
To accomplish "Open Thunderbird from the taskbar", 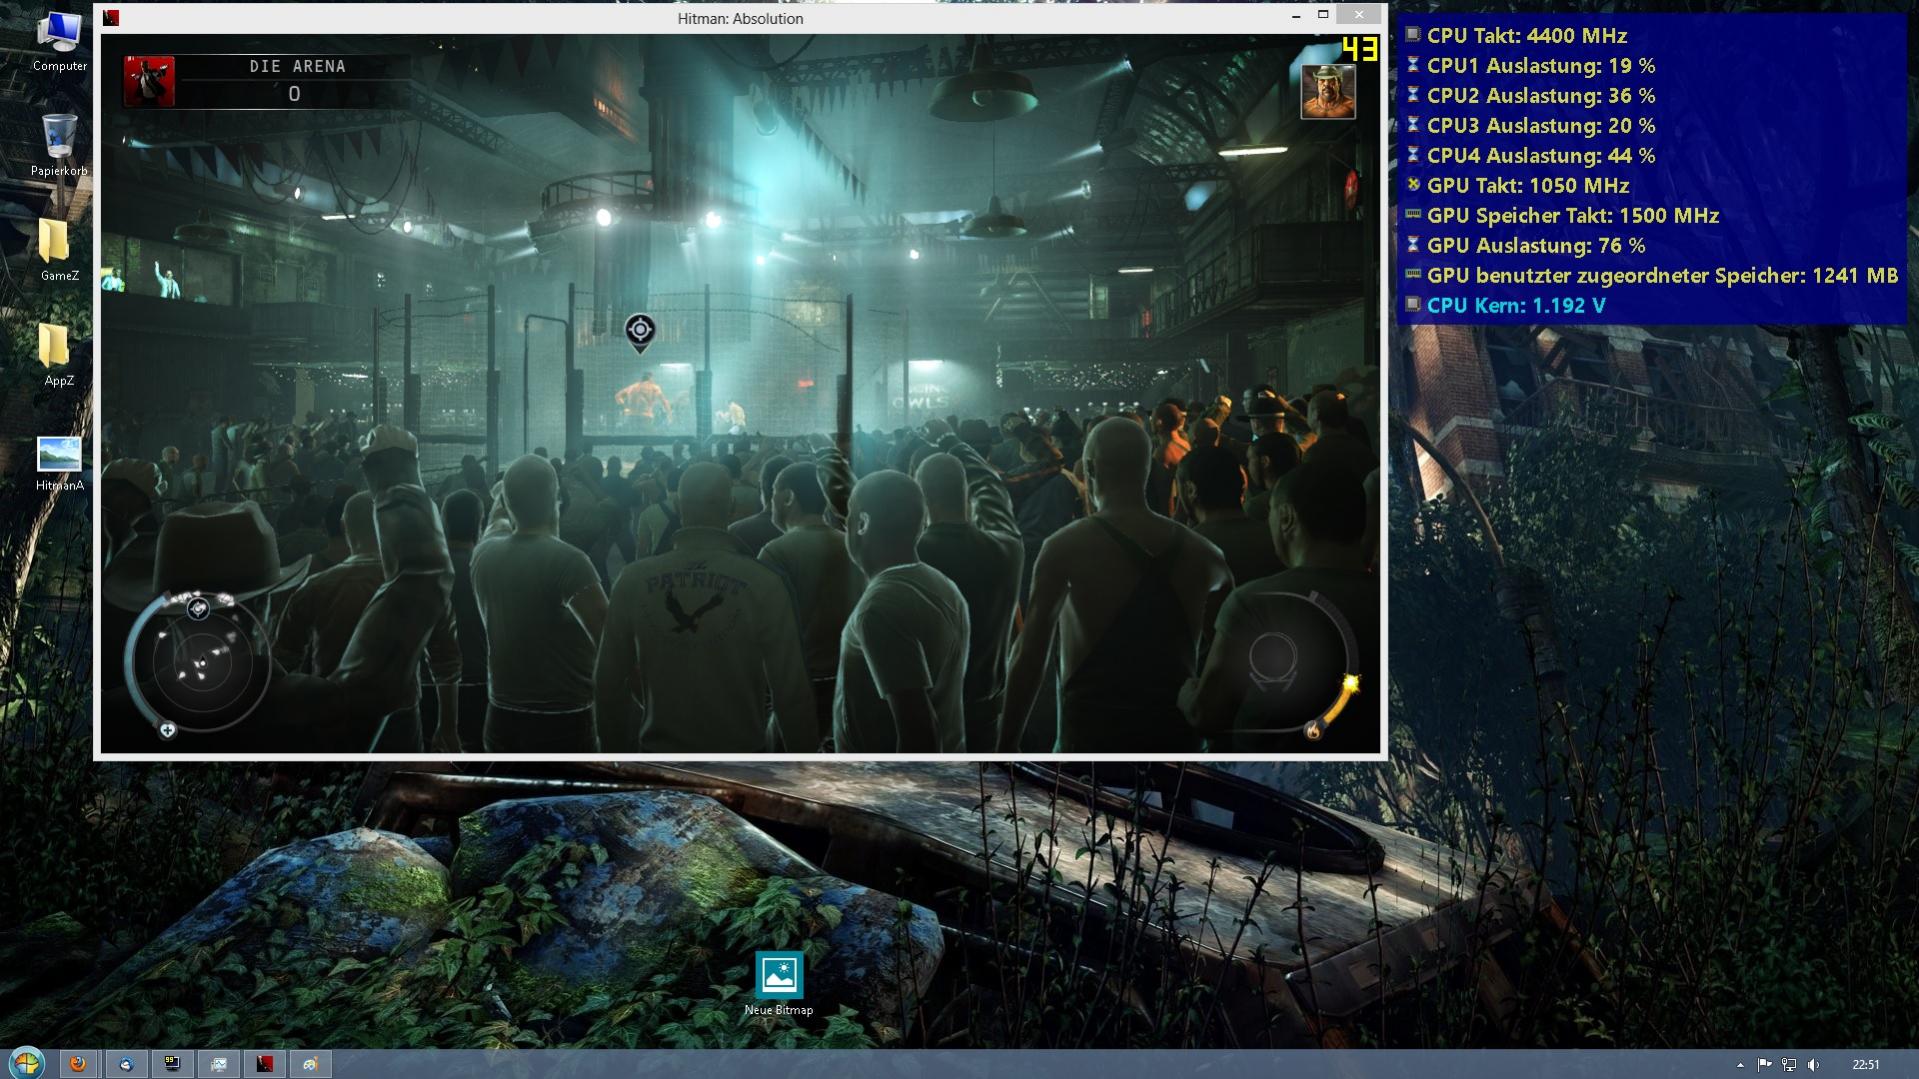I will tap(125, 1064).
